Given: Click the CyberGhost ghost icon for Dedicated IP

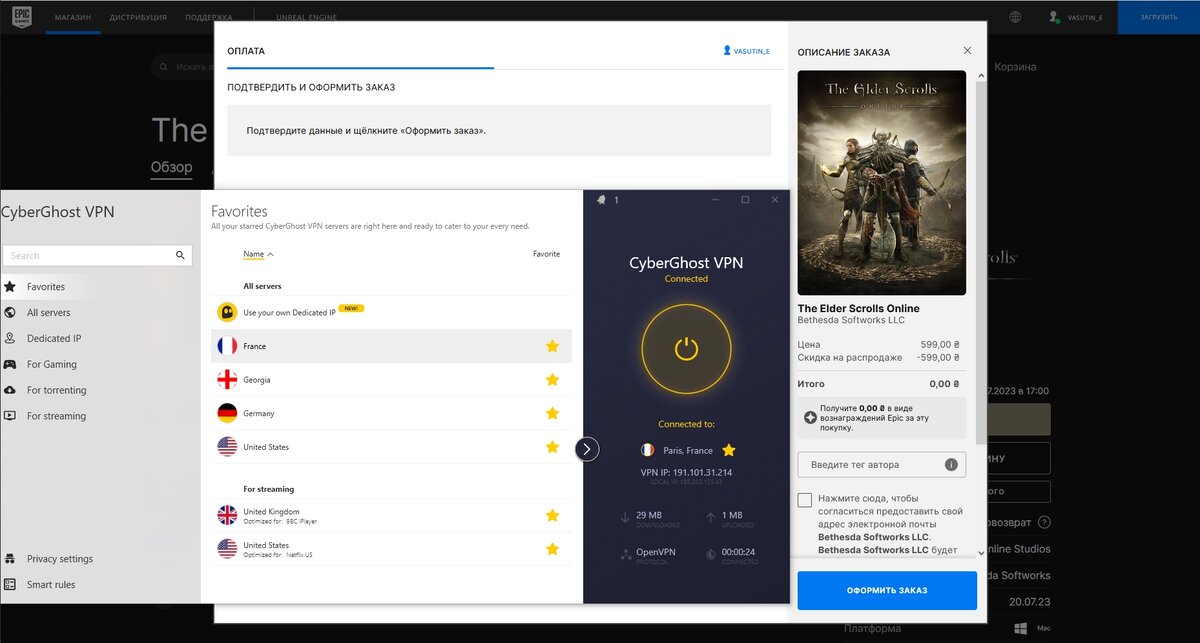Looking at the screenshot, I should 227,312.
